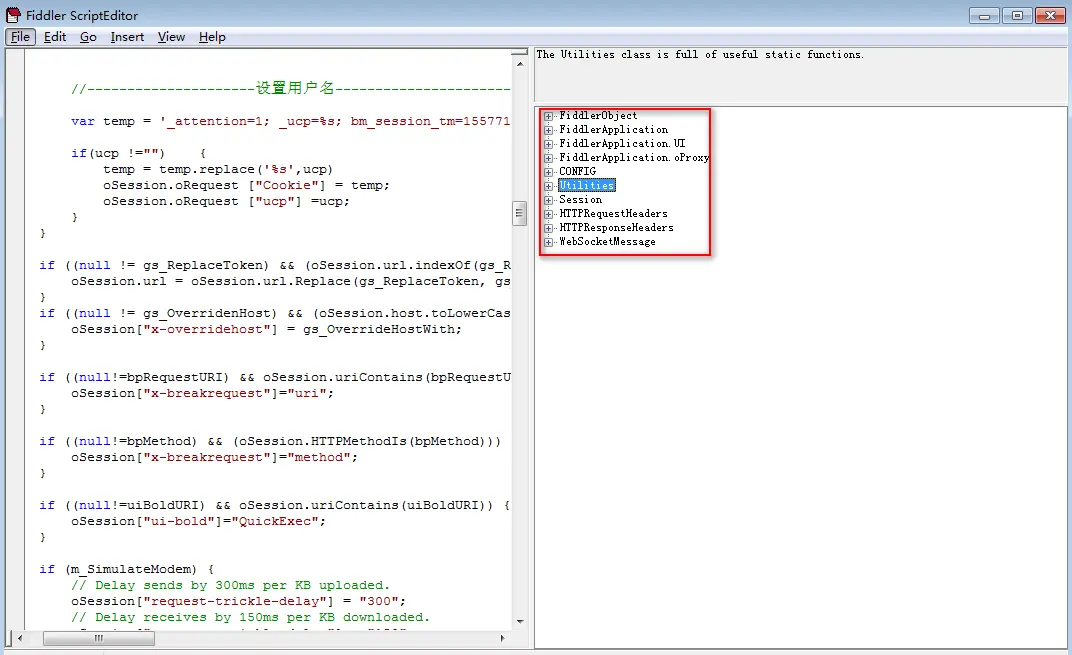Click the x-breakrequest "method" line
This screenshot has width=1072, height=655.
pos(215,457)
